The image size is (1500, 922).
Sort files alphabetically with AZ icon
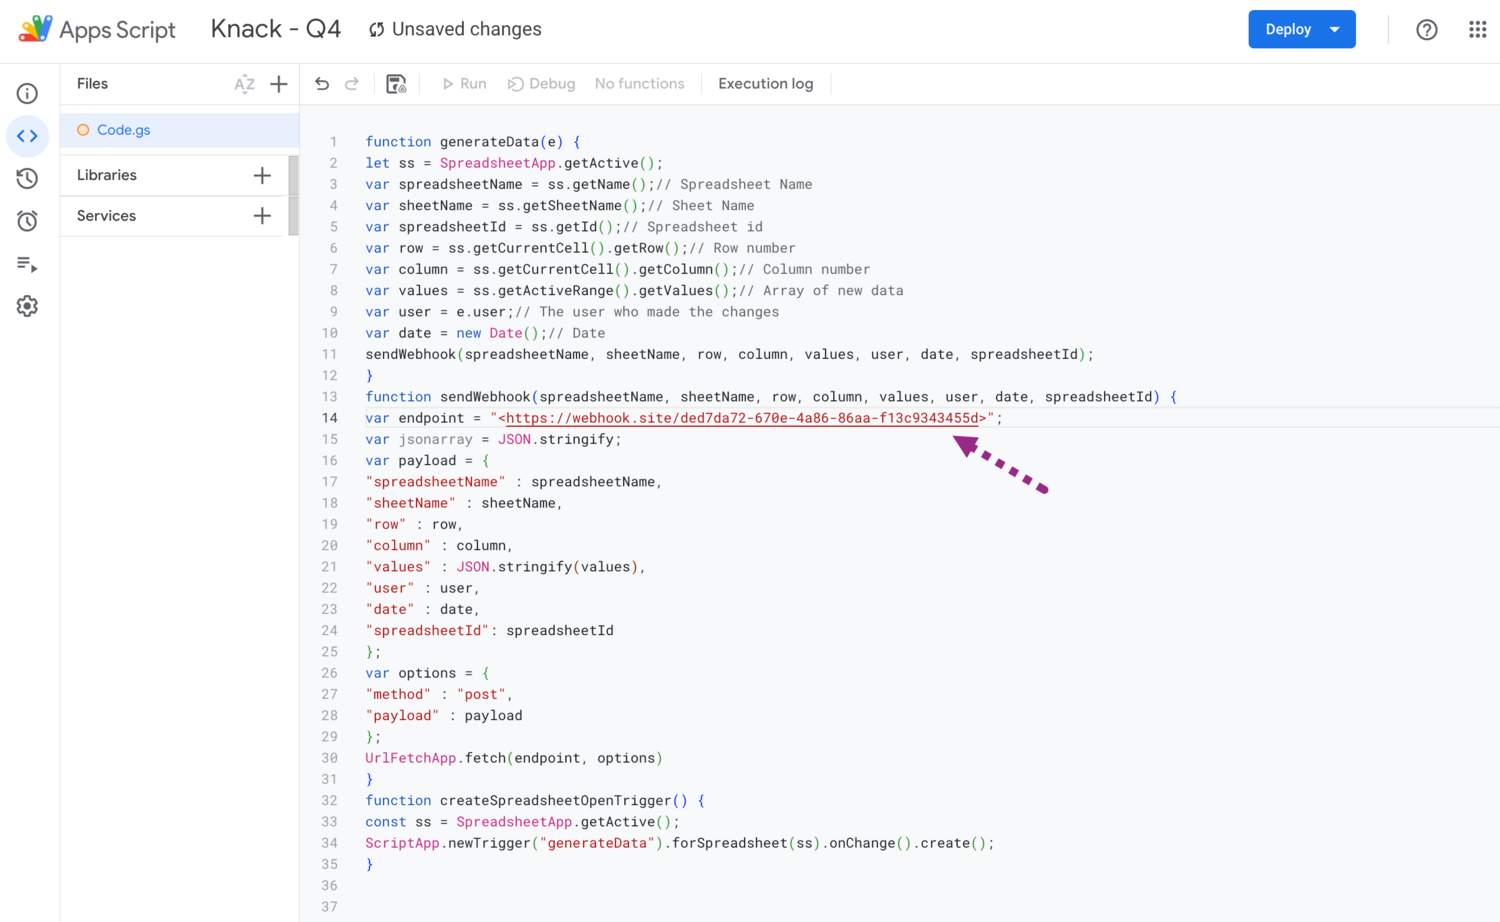[x=244, y=84]
